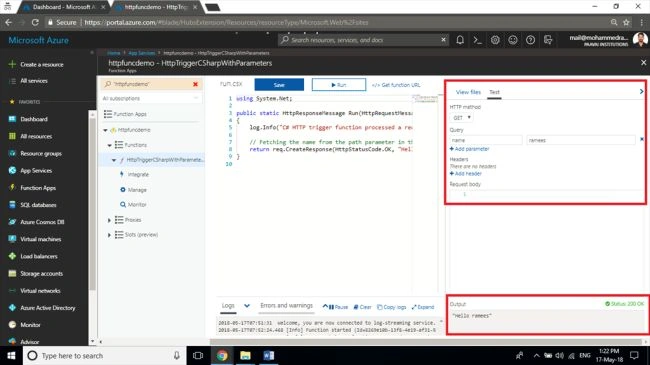Click Add header link
Viewport: 650px width, 365px height.
(466, 174)
